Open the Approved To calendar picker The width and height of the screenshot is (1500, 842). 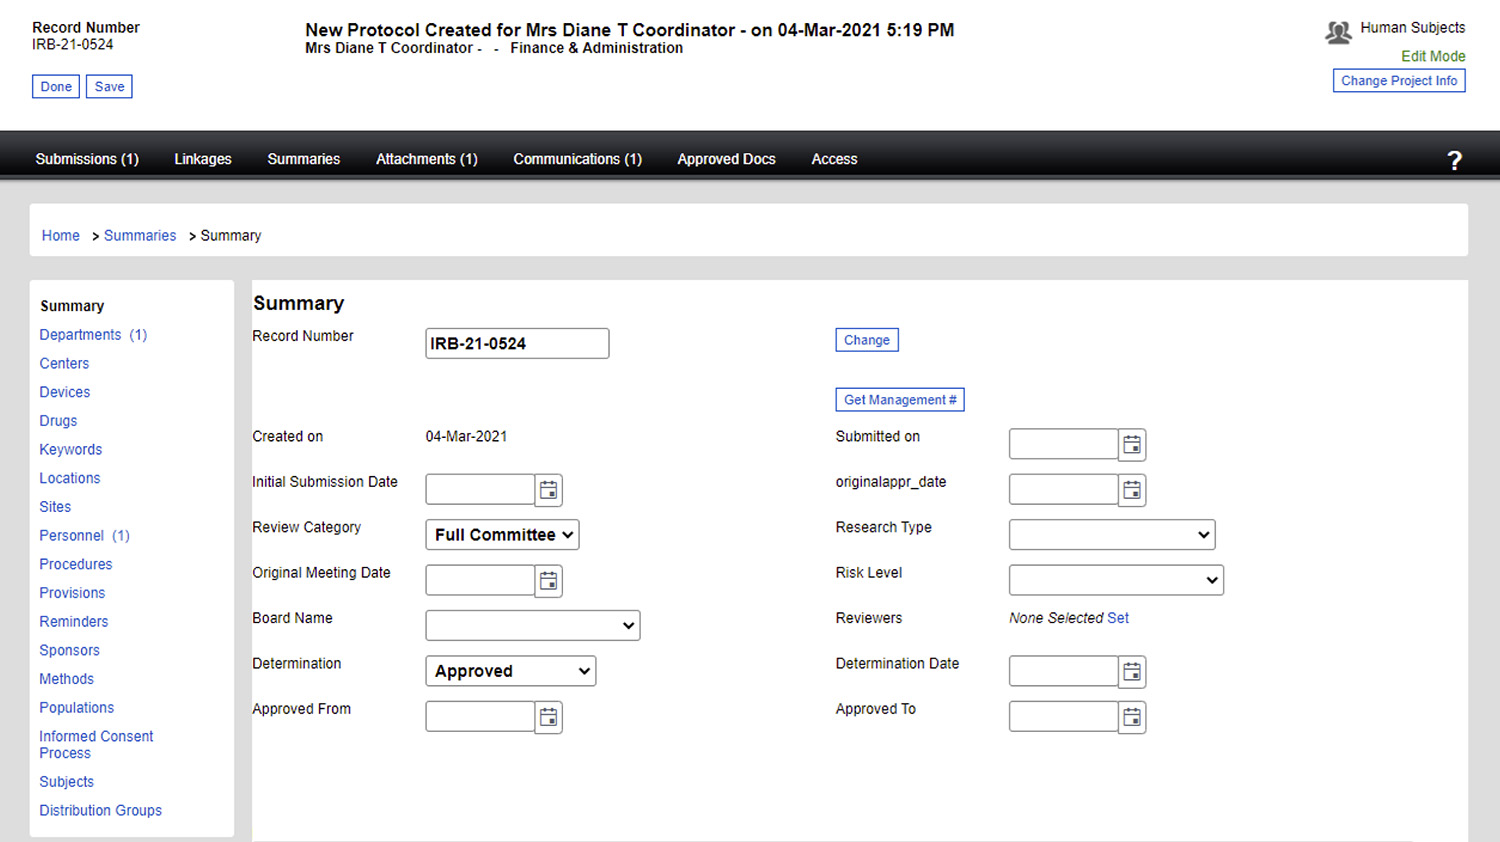click(1131, 716)
